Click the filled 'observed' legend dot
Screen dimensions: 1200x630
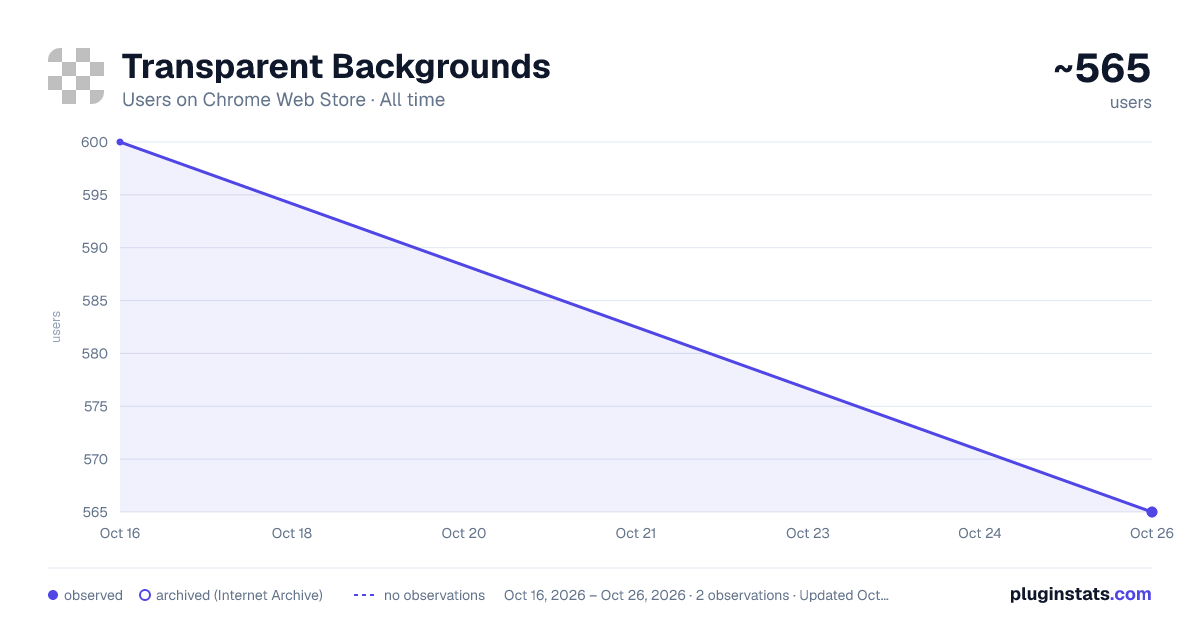[x=53, y=595]
